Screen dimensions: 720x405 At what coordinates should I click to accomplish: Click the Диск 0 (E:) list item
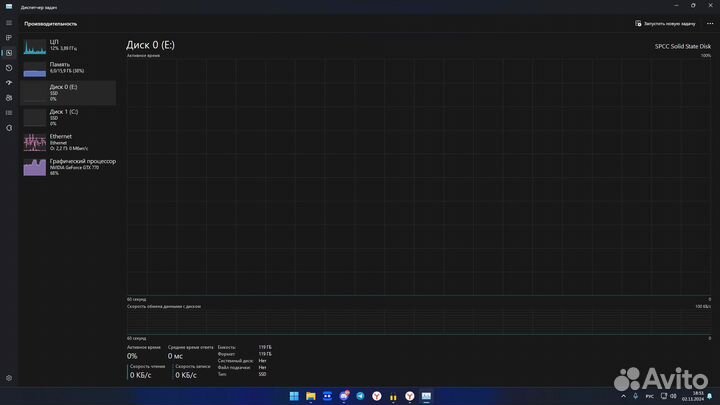pos(68,93)
